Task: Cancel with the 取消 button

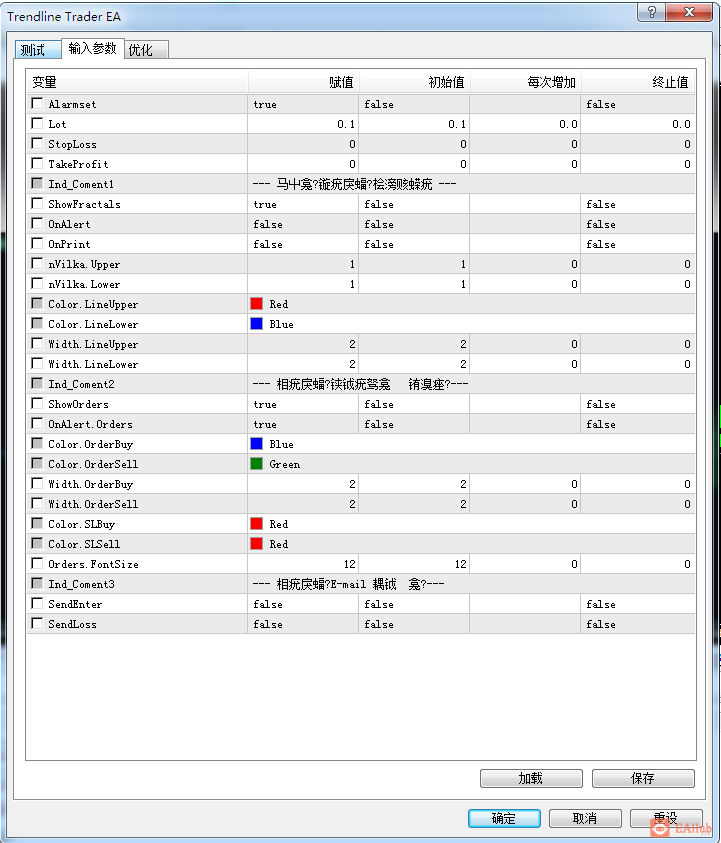Action: click(585, 818)
